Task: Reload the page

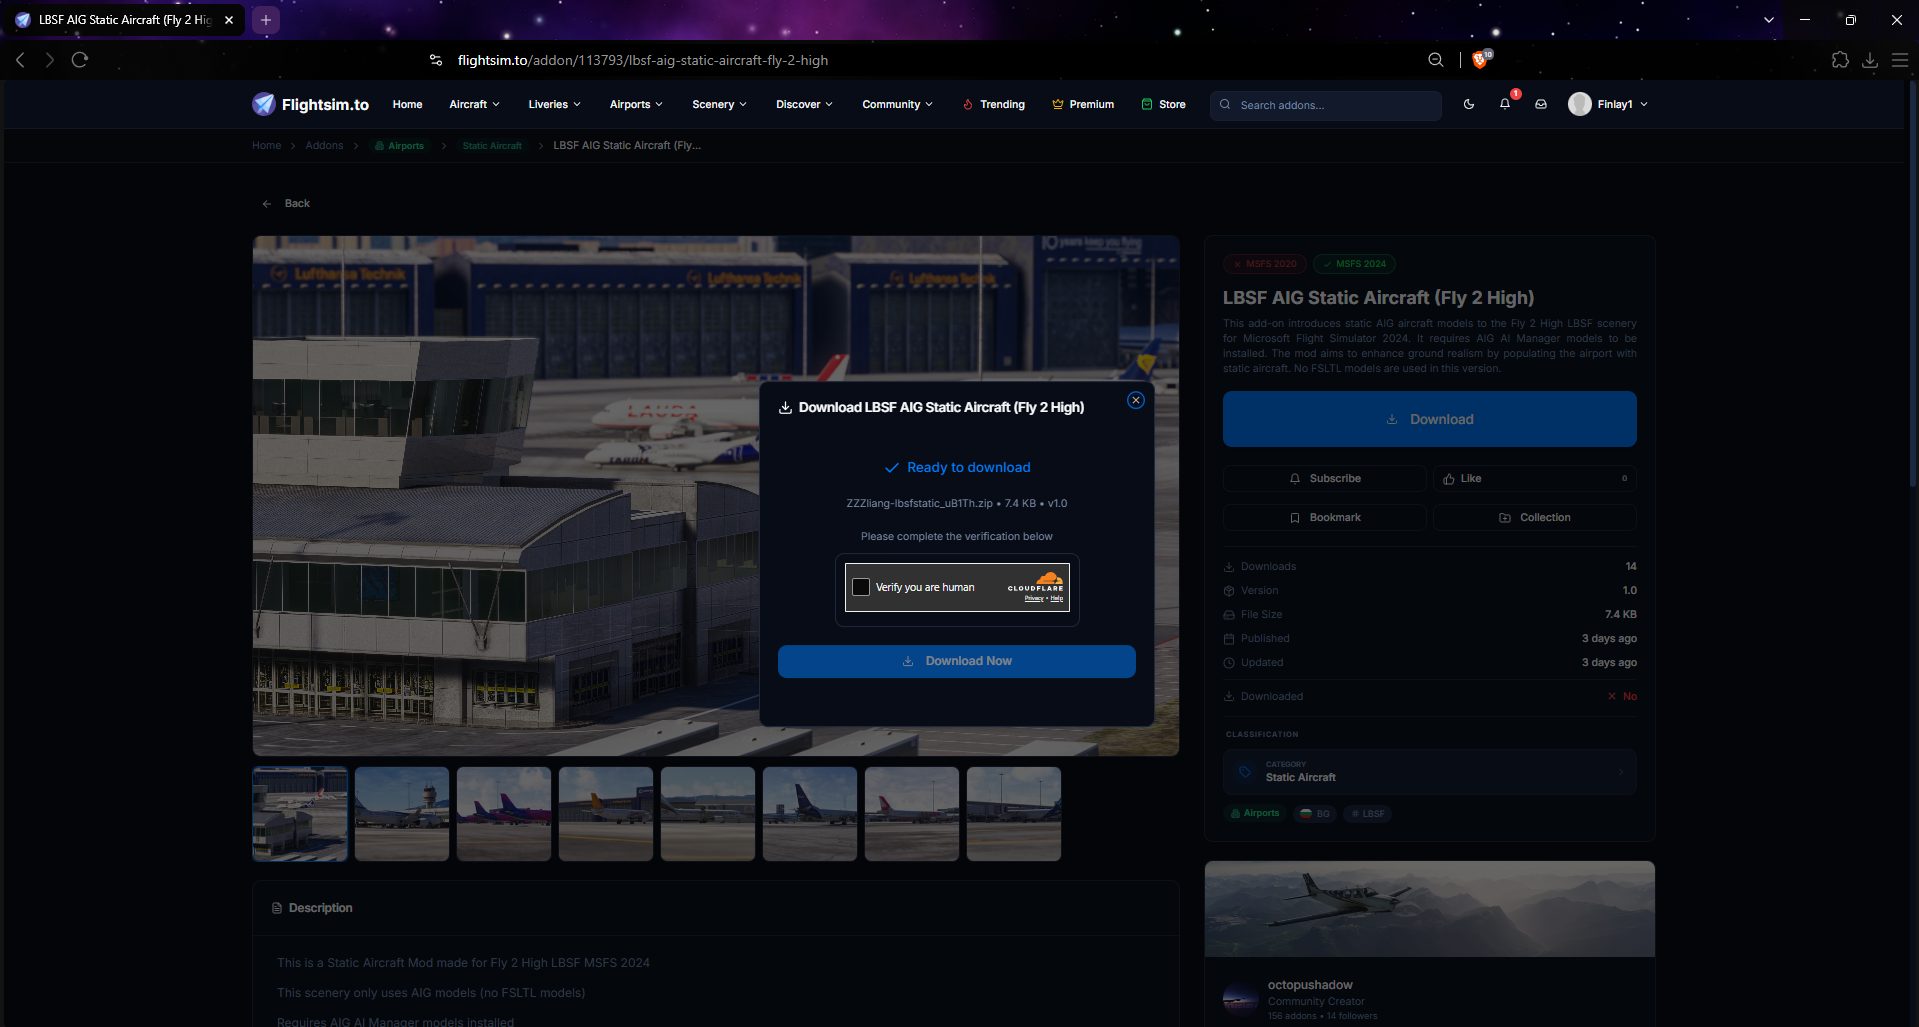Action: [x=80, y=60]
